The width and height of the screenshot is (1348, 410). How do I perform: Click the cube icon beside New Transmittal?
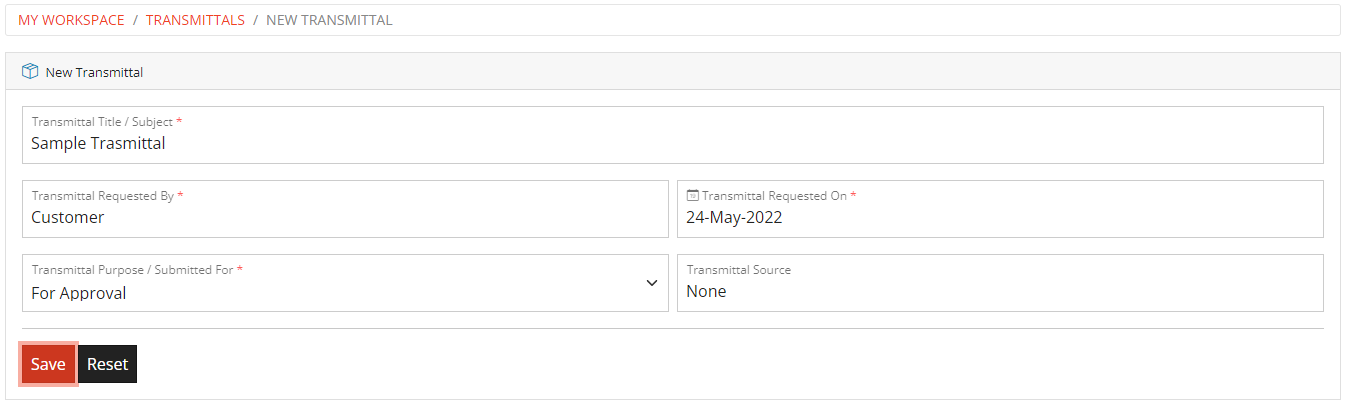click(30, 72)
